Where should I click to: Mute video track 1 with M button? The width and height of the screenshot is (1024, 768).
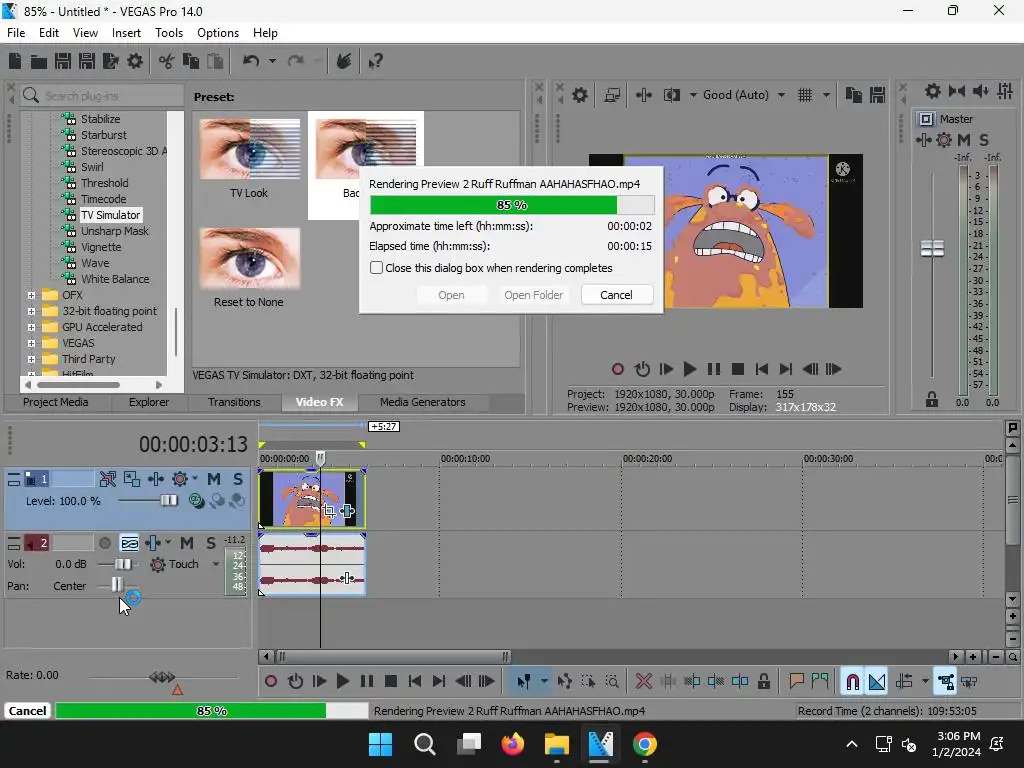point(214,479)
